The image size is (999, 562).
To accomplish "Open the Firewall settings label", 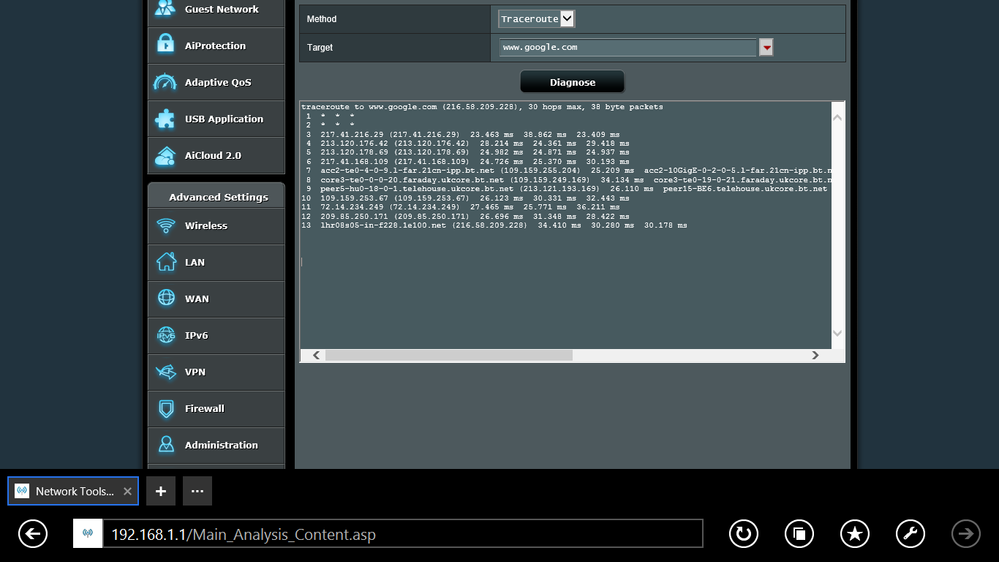I will click(205, 408).
